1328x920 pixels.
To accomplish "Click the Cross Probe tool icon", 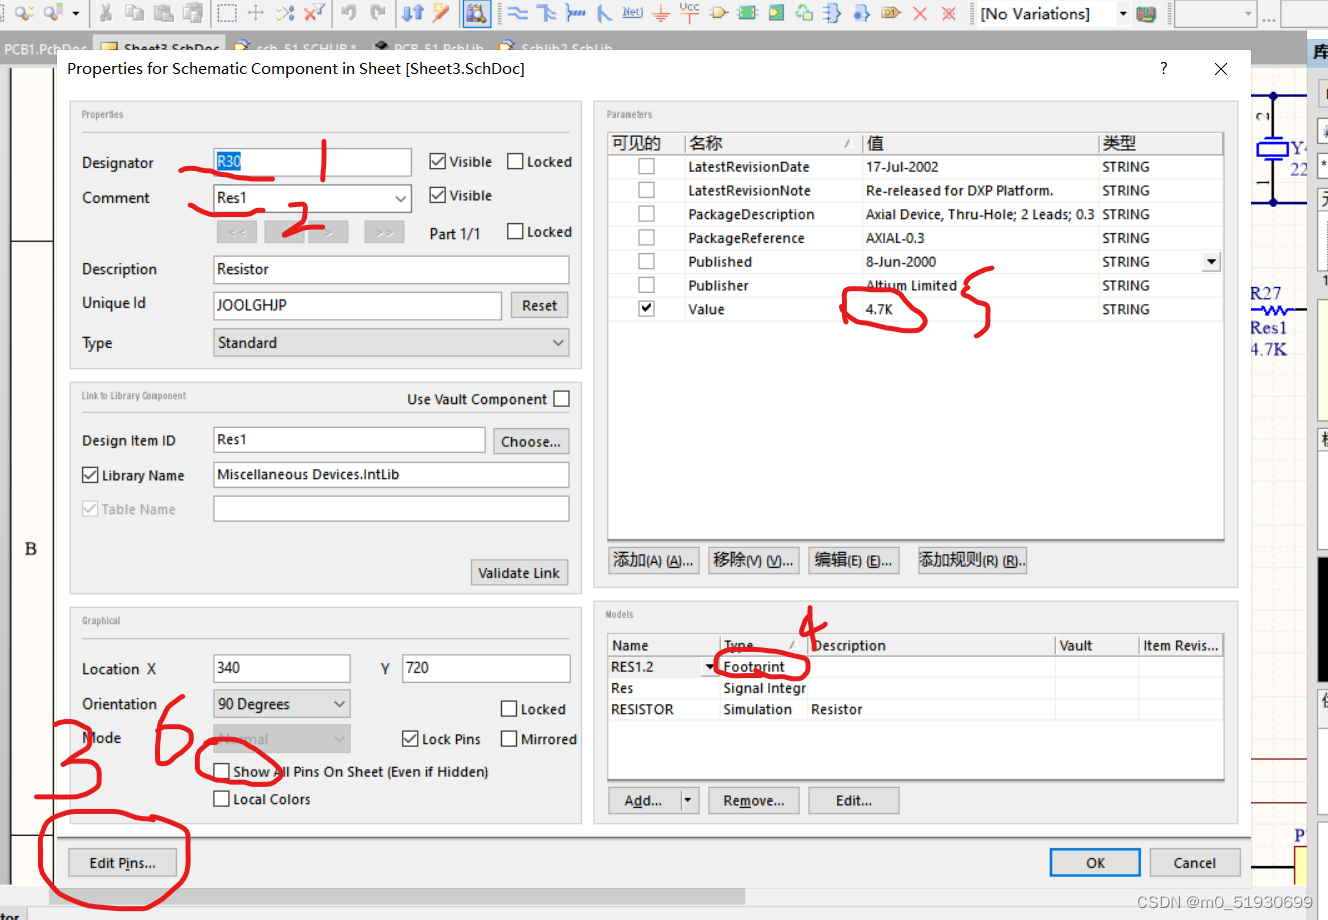I will [441, 13].
